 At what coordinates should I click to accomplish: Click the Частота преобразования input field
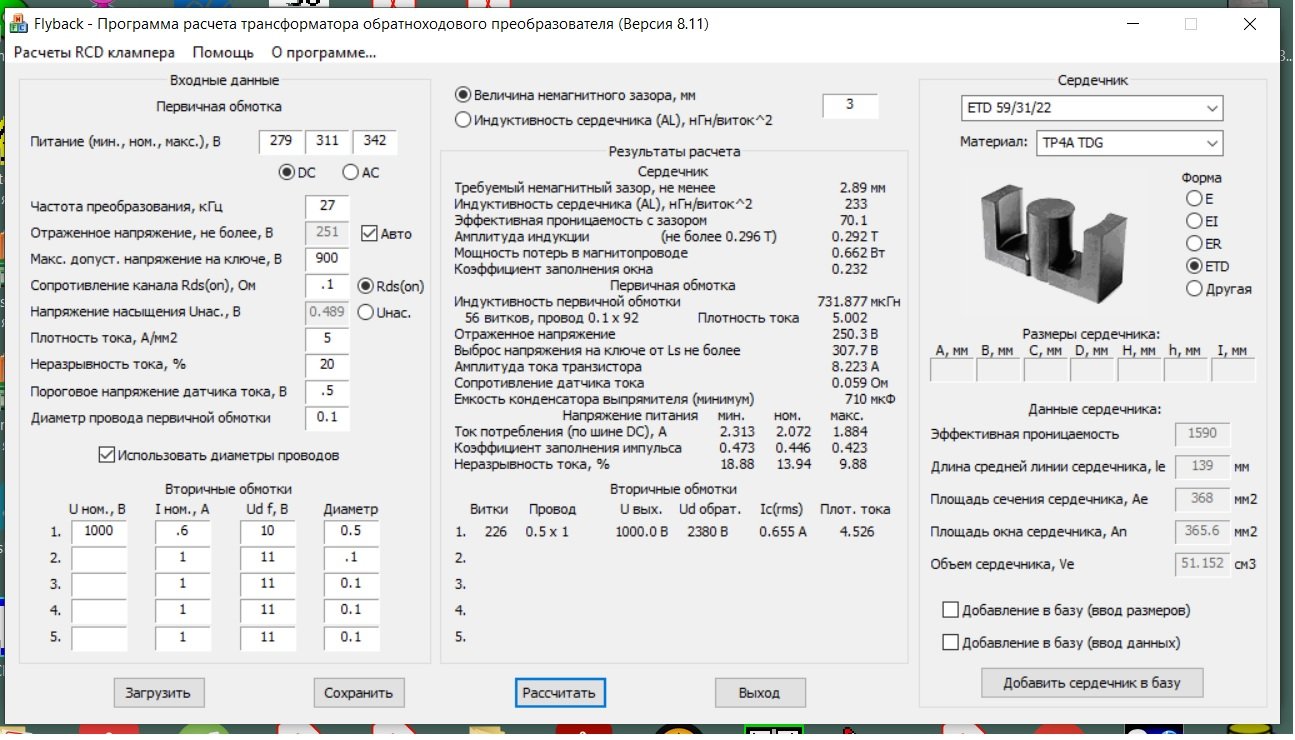click(x=327, y=207)
